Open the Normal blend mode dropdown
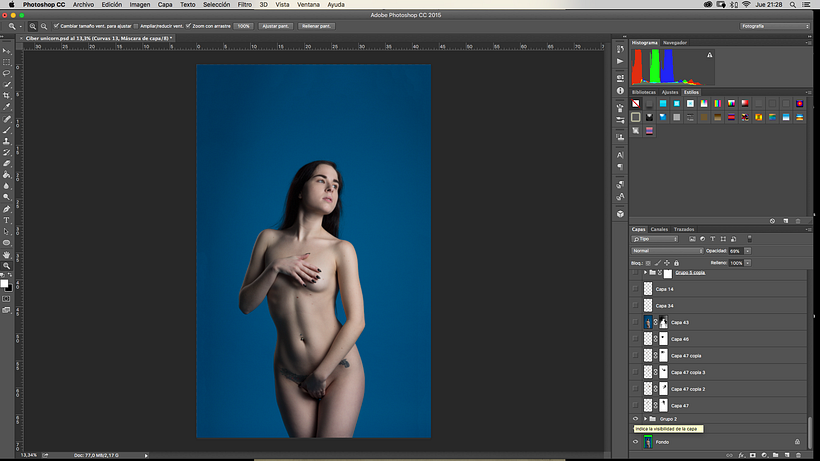This screenshot has height=461, width=820. coord(667,251)
